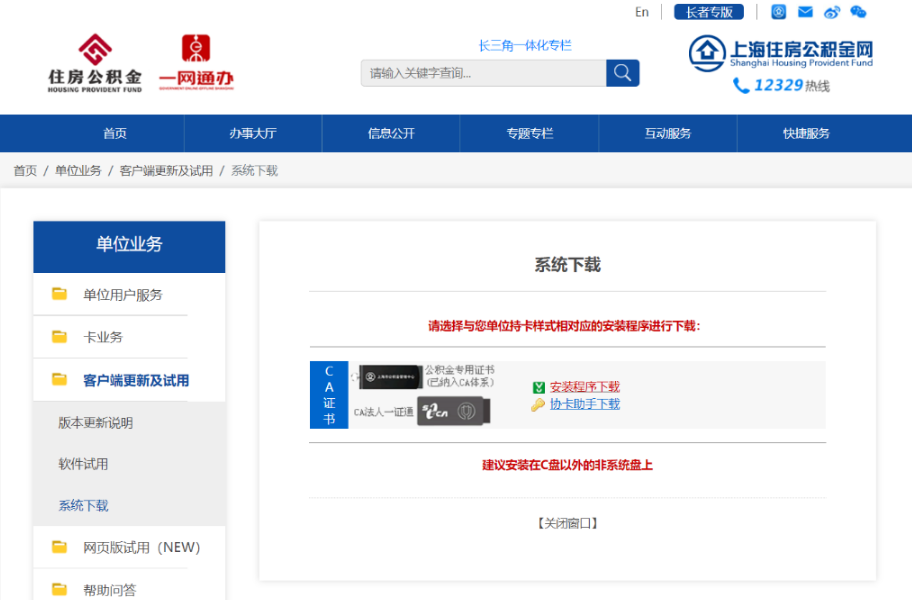Screen dimensions: 912x600
Task: Click the 安装程序下载 link
Action: (x=584, y=387)
